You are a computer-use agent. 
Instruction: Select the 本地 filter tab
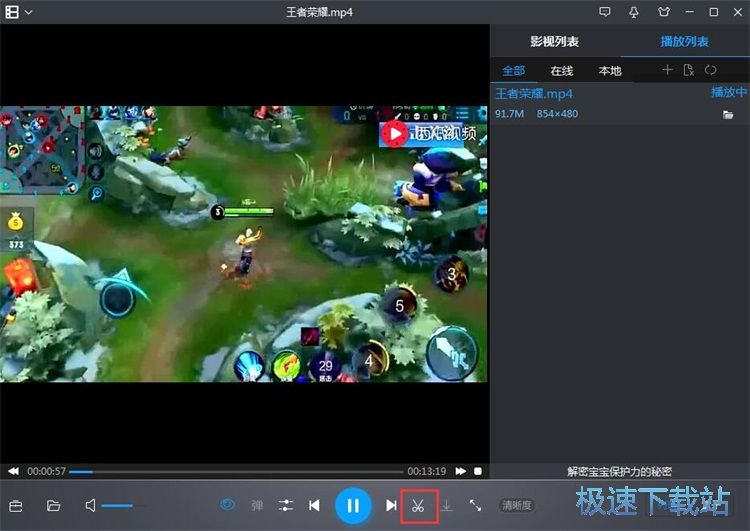point(610,71)
